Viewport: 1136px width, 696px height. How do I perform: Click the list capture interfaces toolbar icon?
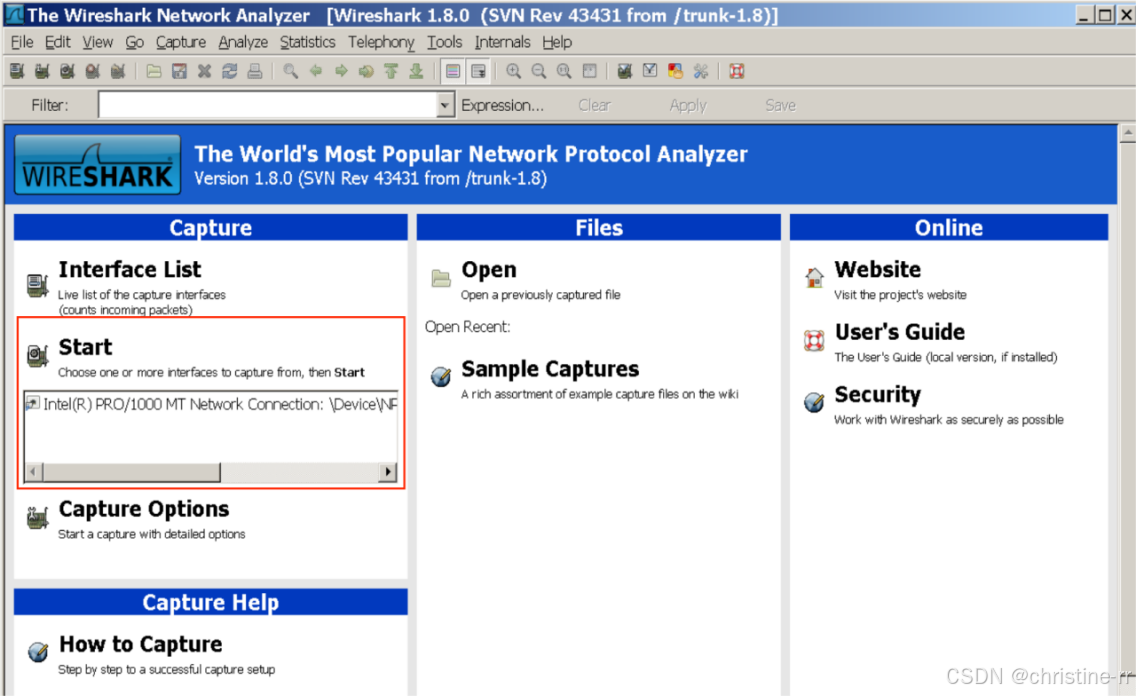[17, 71]
